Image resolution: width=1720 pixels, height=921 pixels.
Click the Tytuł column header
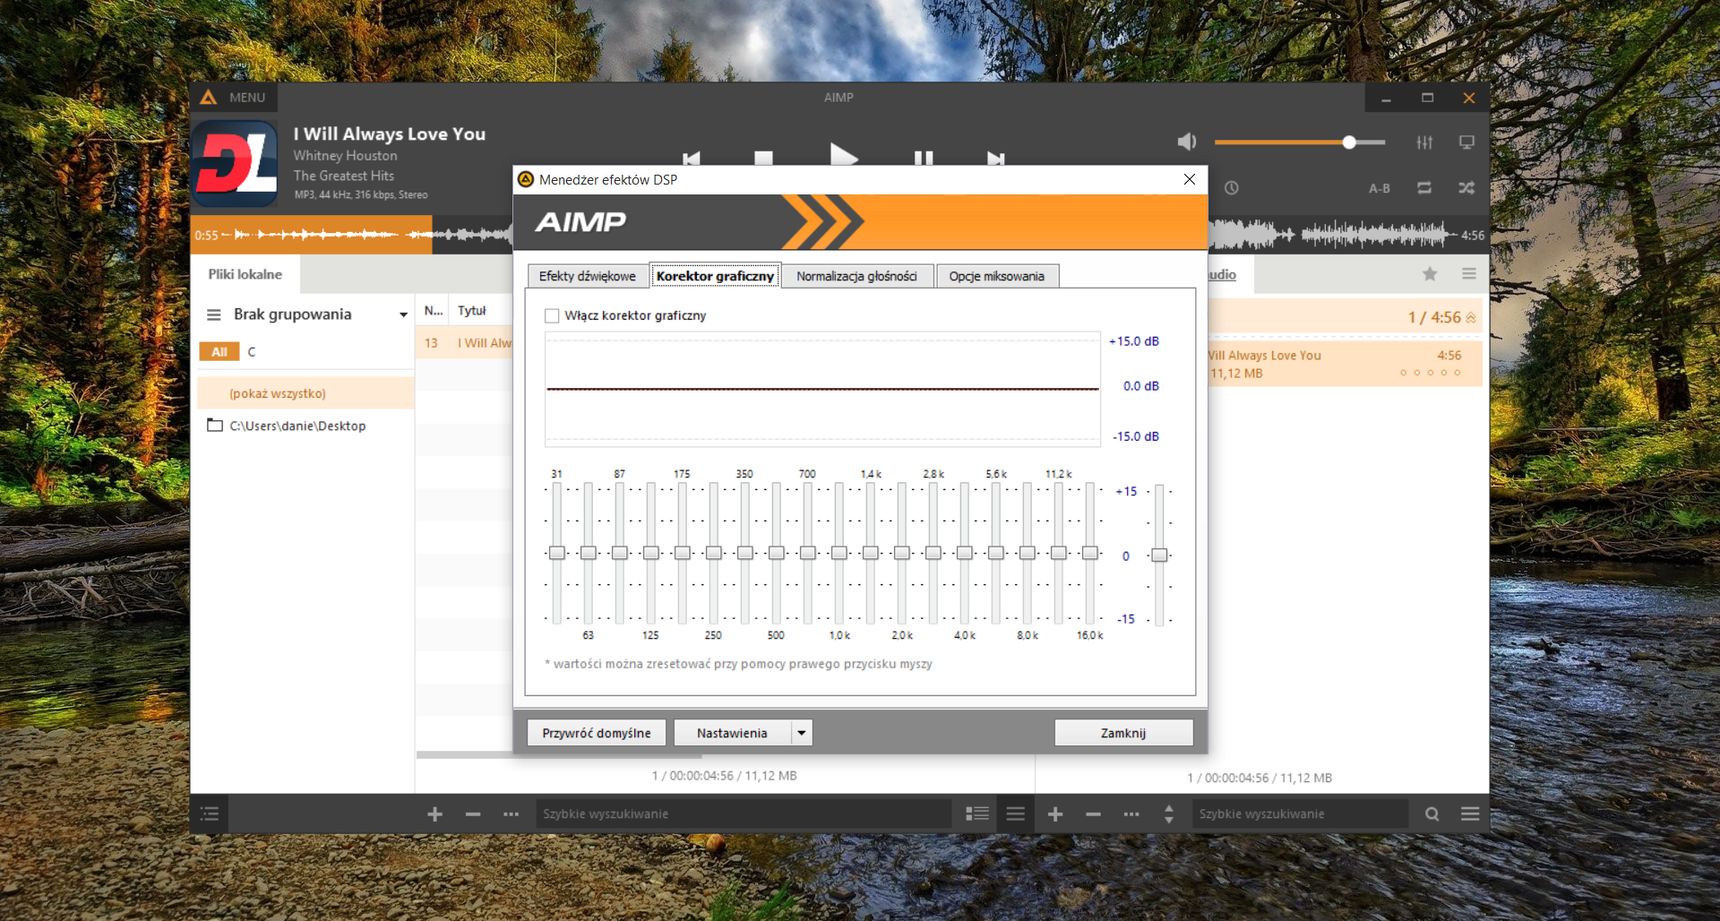pos(472,311)
